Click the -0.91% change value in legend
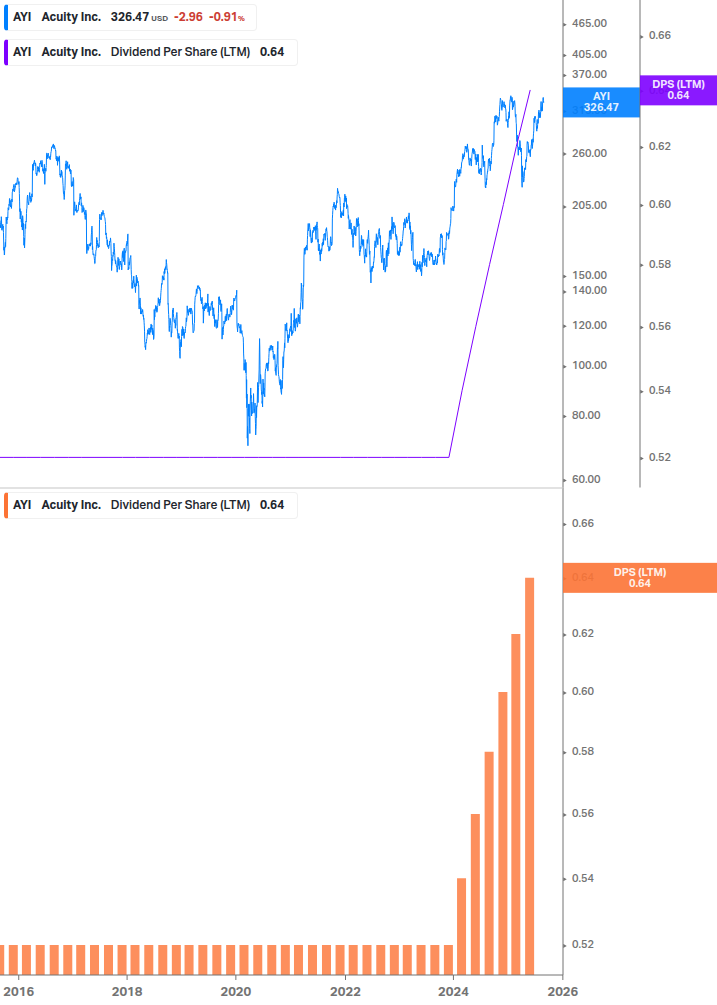Screen dimensions: 717x1005 (x=227, y=17)
